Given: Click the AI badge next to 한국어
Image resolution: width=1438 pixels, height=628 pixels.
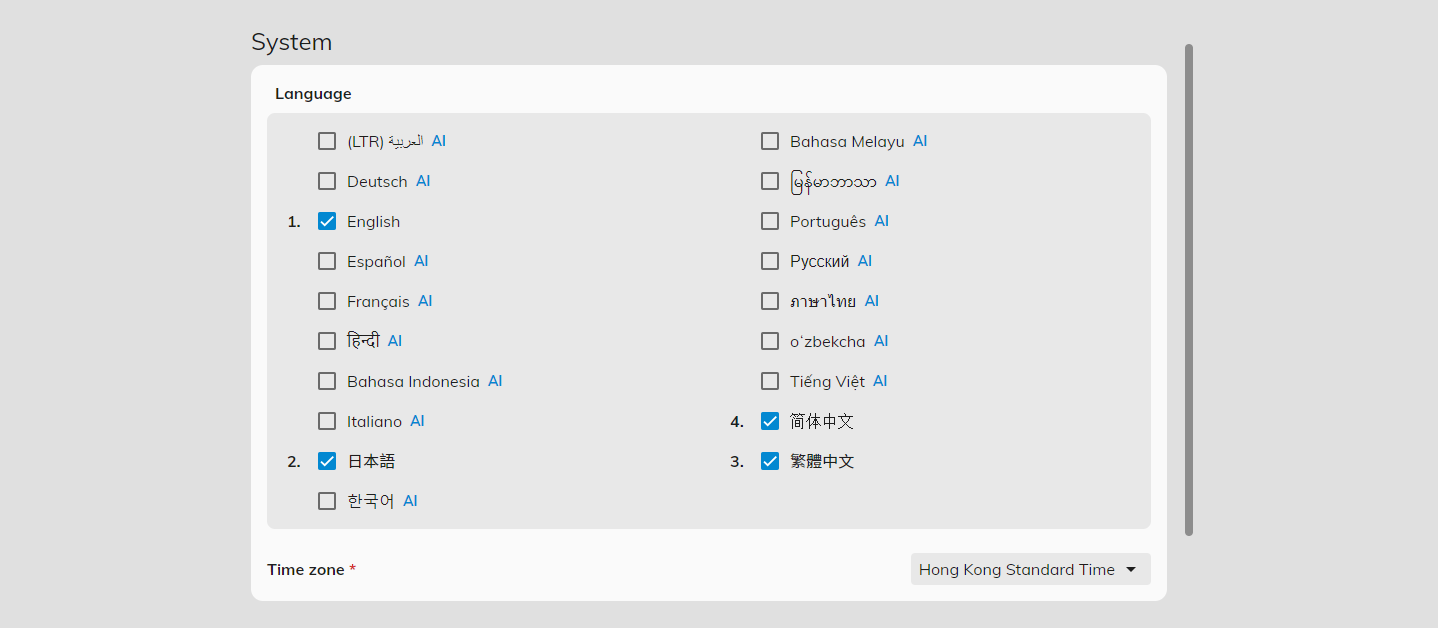Looking at the screenshot, I should [410, 501].
